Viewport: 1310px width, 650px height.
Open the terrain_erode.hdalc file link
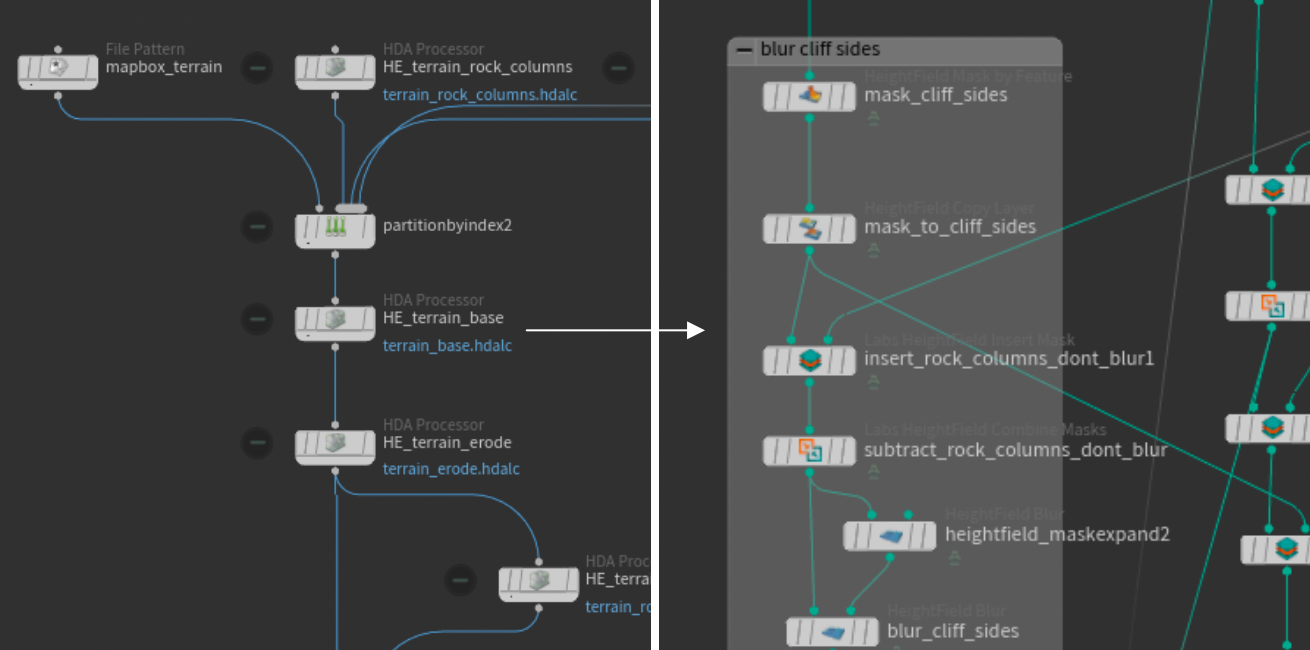451,469
